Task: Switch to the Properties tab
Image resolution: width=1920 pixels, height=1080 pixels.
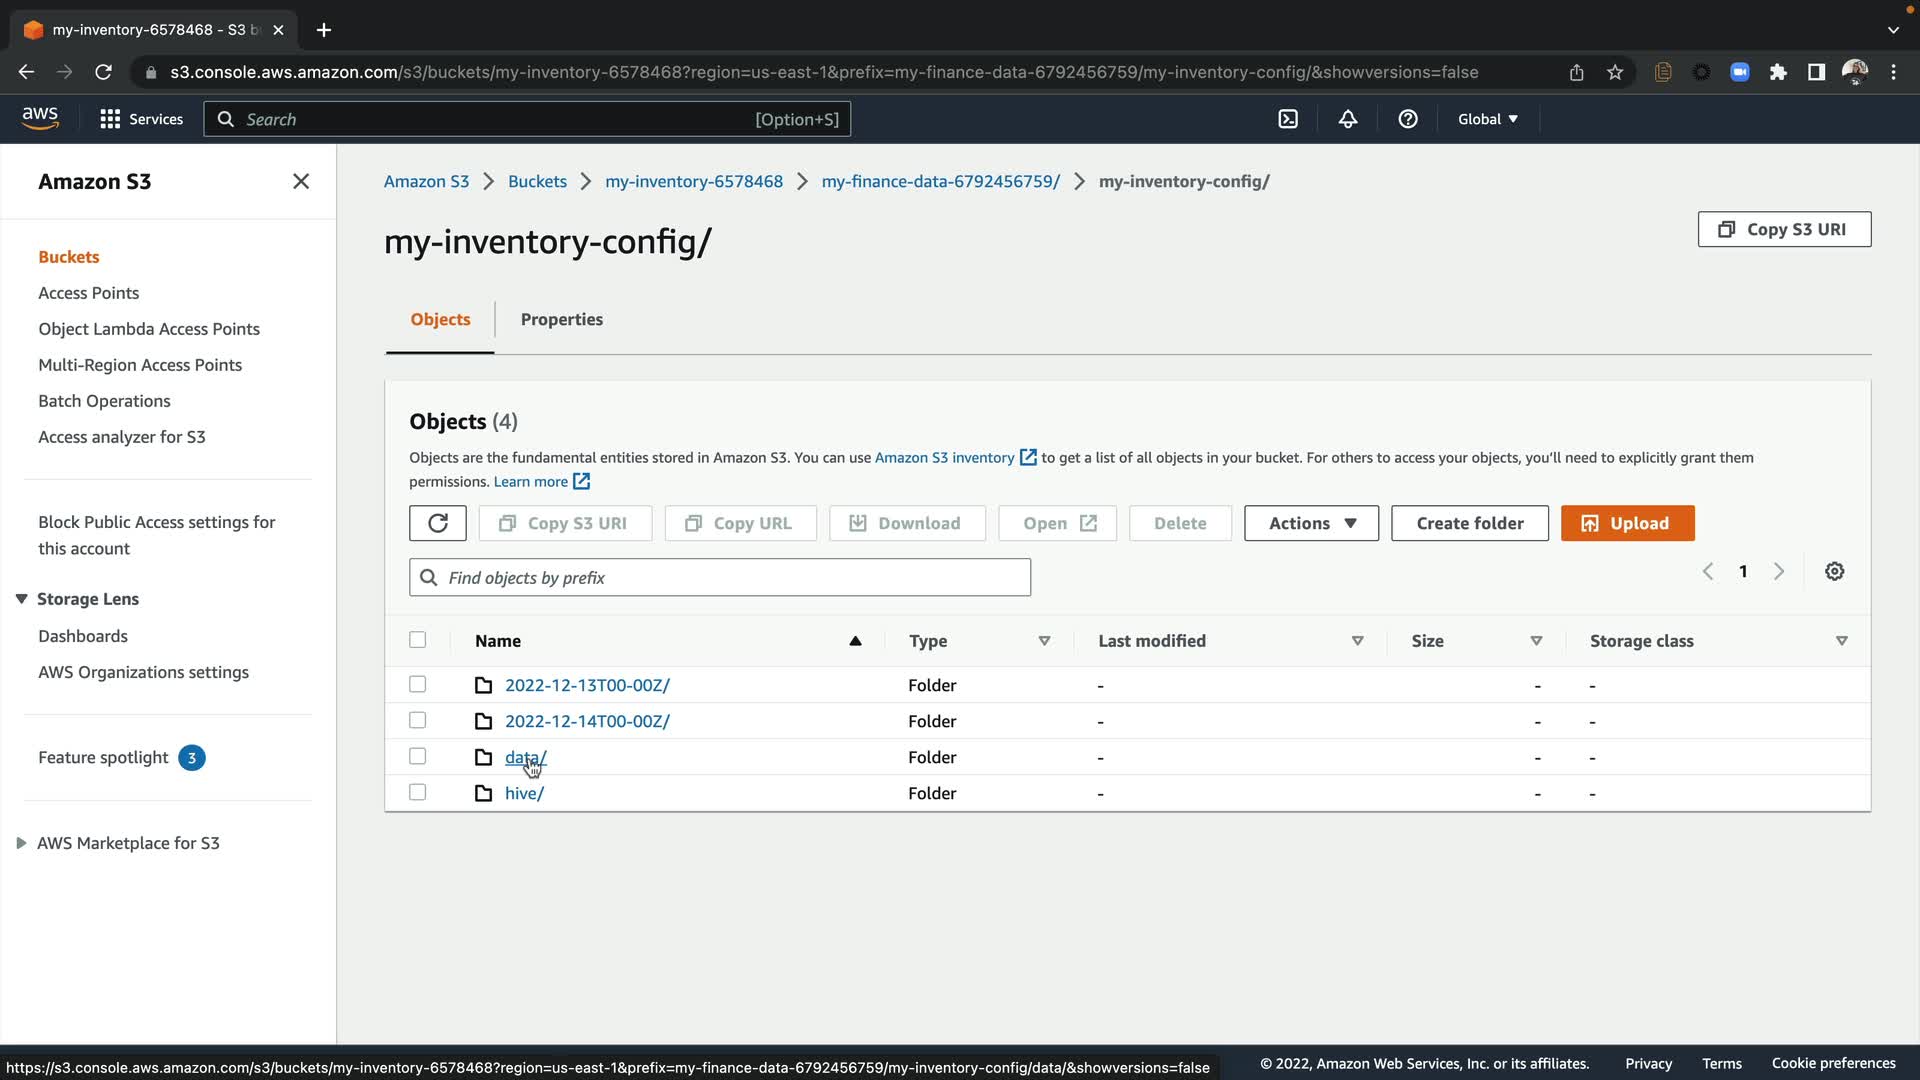Action: click(x=561, y=319)
